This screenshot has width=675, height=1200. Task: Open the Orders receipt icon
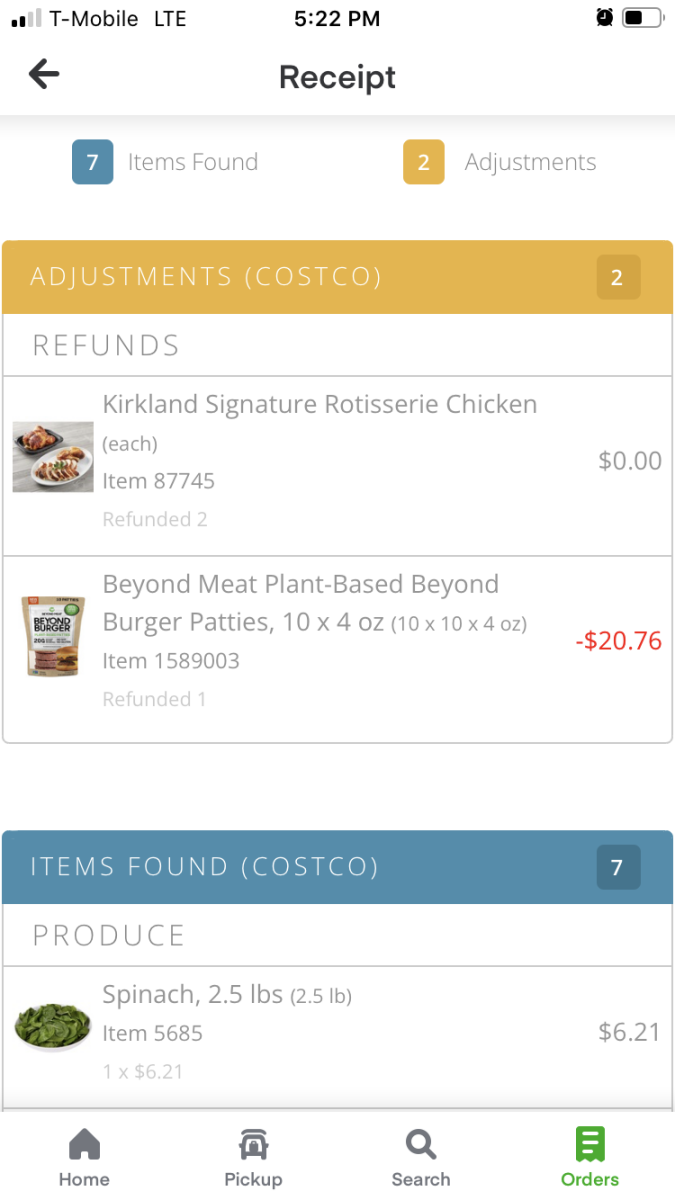[x=590, y=1144]
